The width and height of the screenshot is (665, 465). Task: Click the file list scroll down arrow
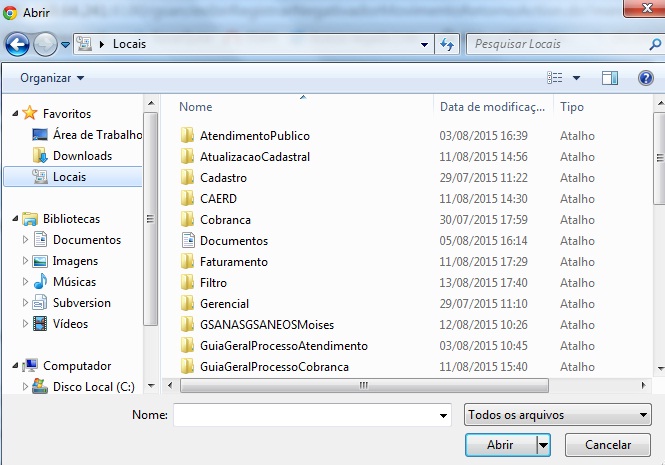(x=660, y=369)
